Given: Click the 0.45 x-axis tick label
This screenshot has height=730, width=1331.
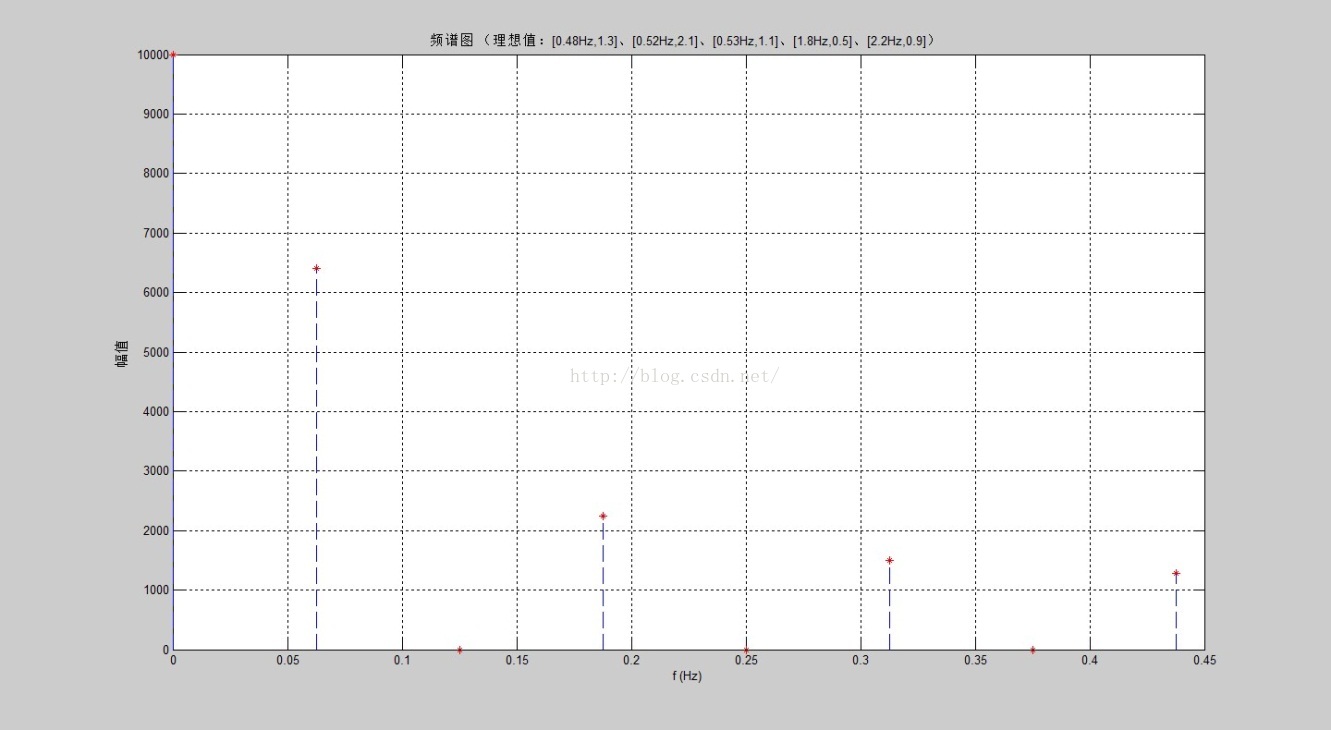Looking at the screenshot, I should (1204, 661).
